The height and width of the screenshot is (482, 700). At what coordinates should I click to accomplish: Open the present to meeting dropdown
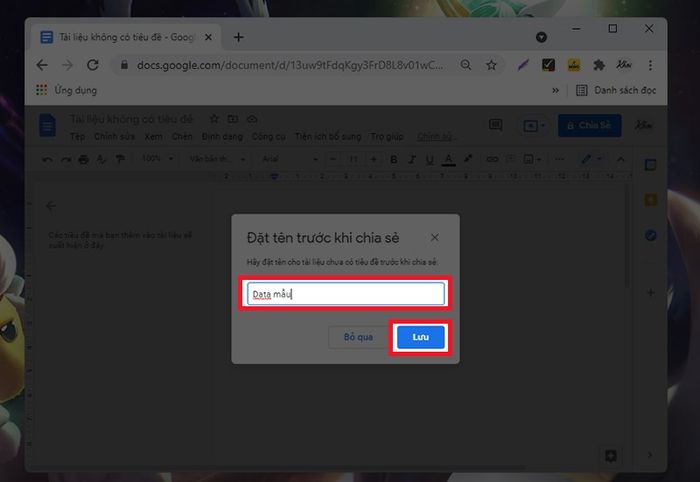[534, 126]
